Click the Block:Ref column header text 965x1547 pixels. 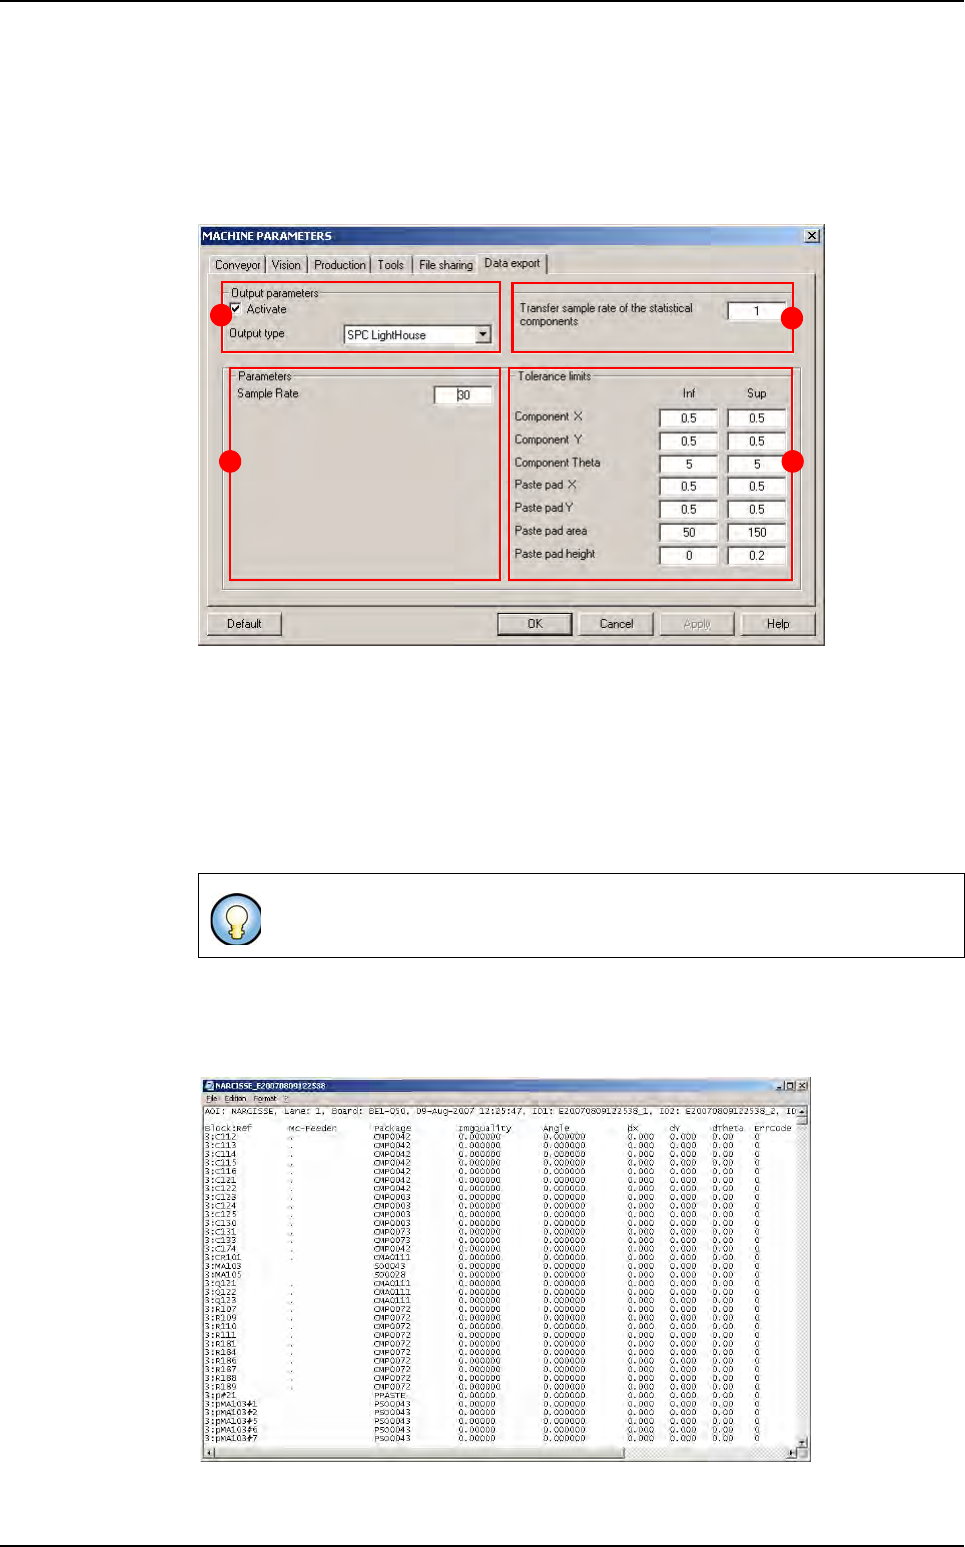pos(228,1128)
